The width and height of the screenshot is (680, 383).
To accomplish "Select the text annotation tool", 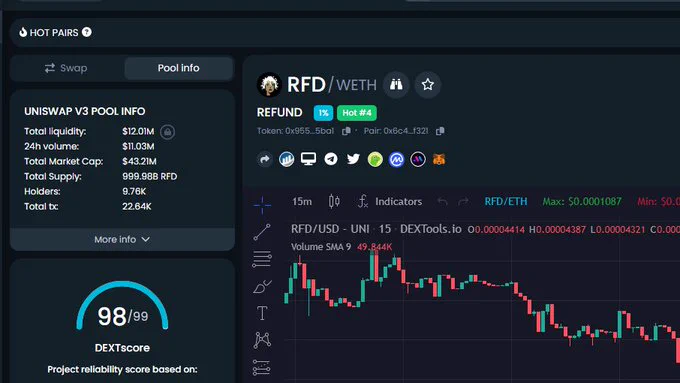I will pyautogui.click(x=262, y=313).
